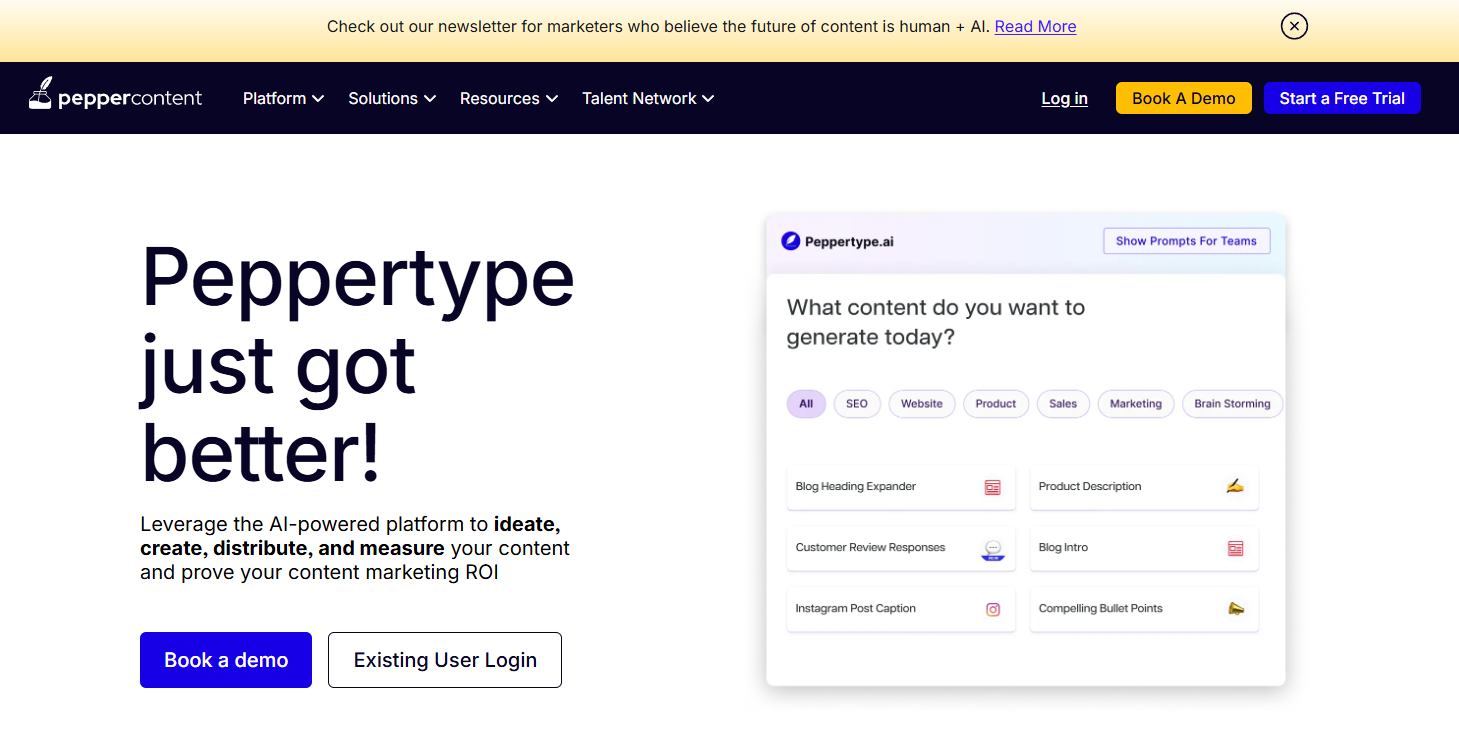
Task: Click the Peppertype.ai title text
Action: tap(849, 241)
